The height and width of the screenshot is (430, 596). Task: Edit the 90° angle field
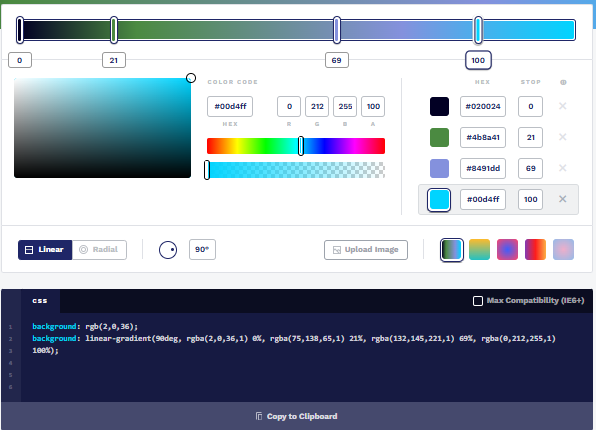click(x=202, y=250)
